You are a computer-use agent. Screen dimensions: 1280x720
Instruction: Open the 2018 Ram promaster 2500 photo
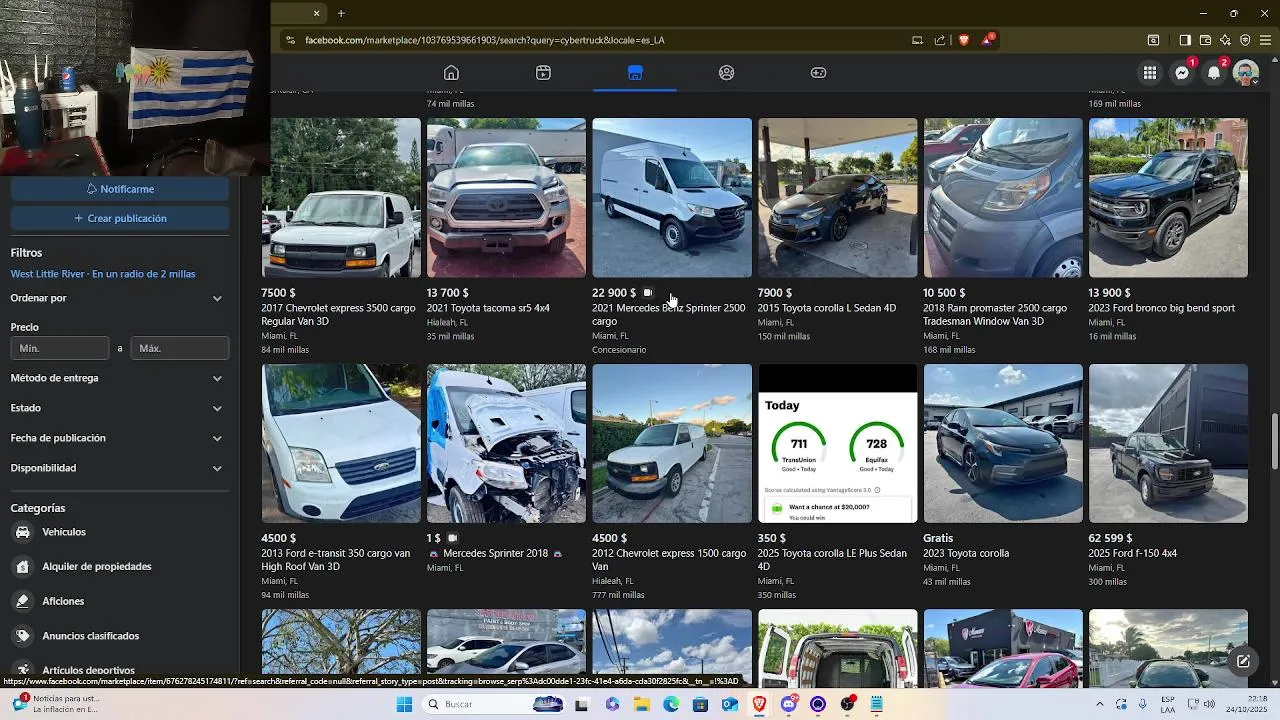click(1003, 198)
